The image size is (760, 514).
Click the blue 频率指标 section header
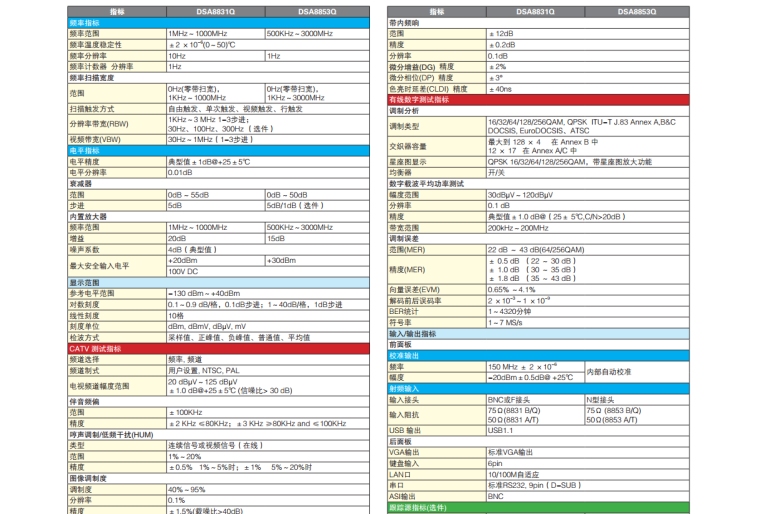click(x=85, y=22)
